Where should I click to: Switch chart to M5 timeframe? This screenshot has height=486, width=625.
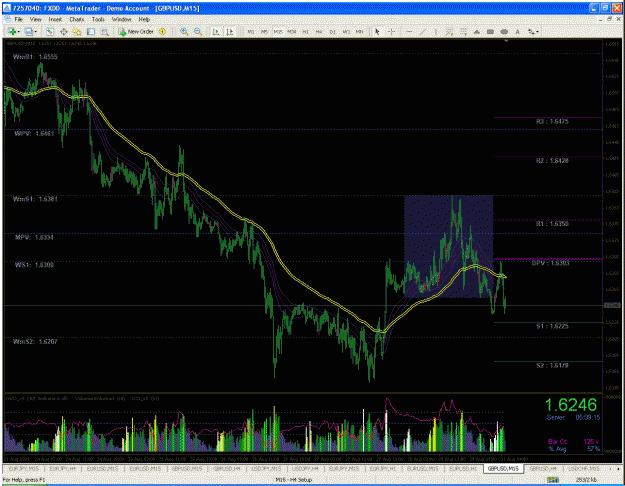[264, 31]
